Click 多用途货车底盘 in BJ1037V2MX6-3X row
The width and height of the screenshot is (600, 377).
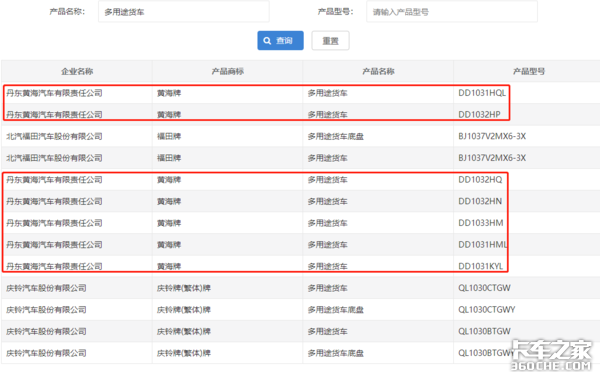click(x=336, y=136)
